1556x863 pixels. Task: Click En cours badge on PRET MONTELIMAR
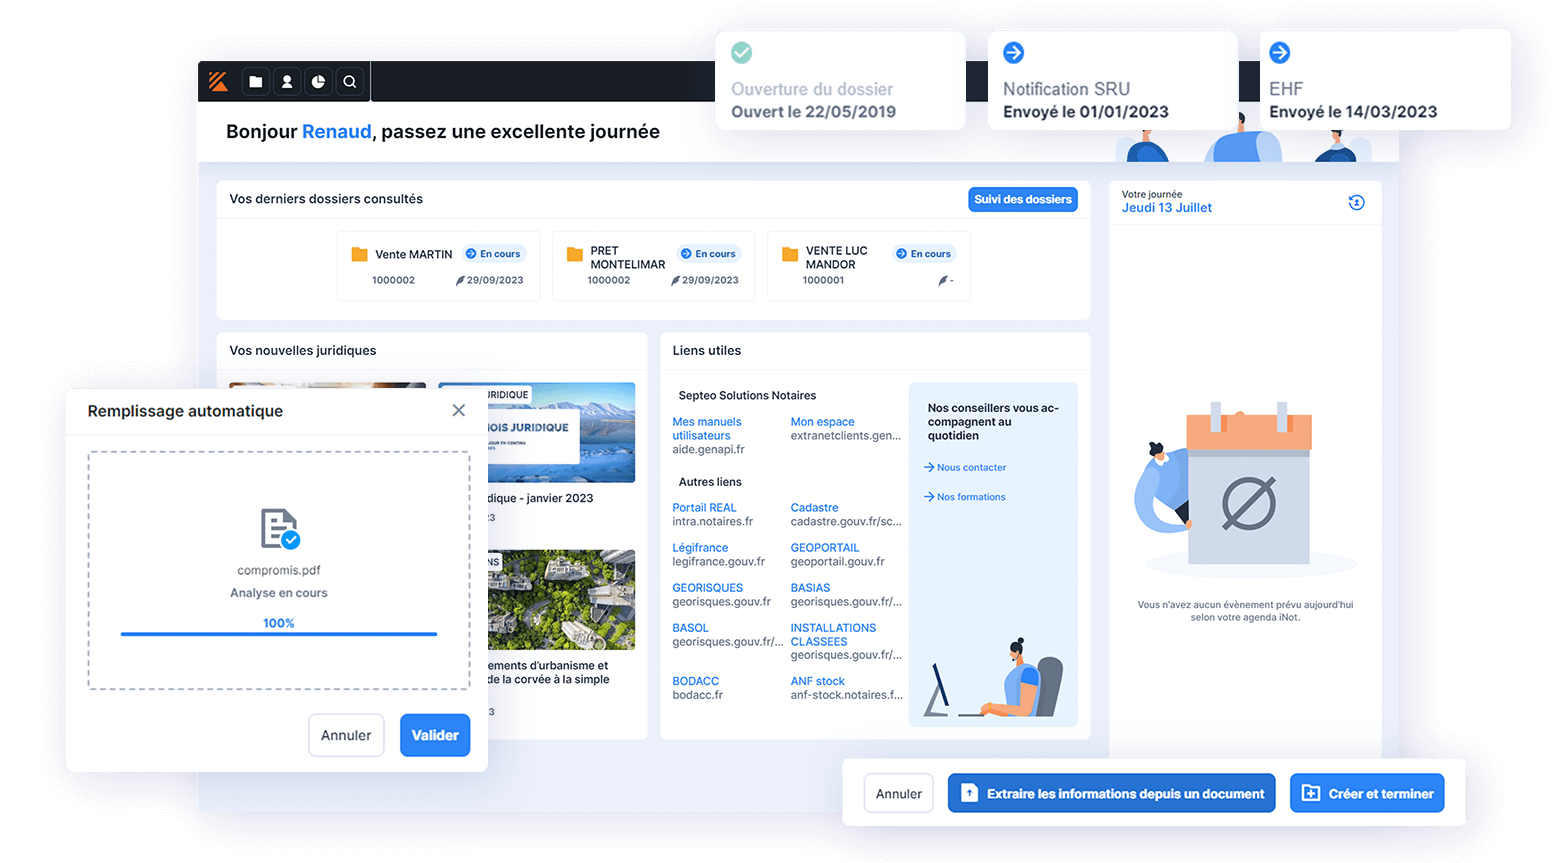click(708, 254)
